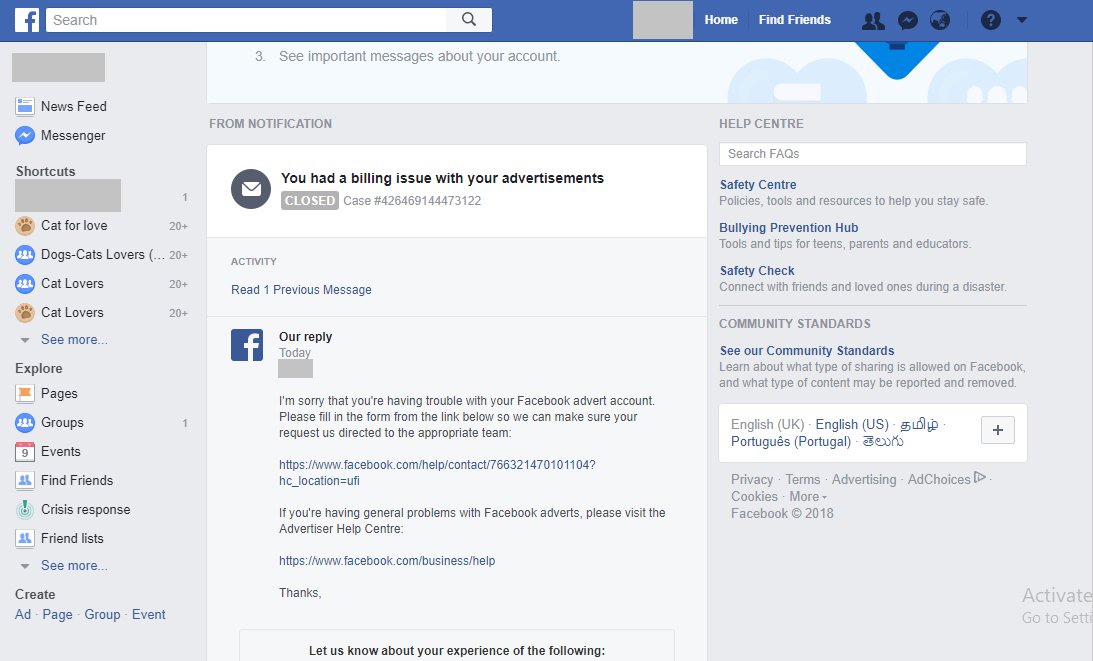Open the Safety Centre link

pyautogui.click(x=758, y=185)
